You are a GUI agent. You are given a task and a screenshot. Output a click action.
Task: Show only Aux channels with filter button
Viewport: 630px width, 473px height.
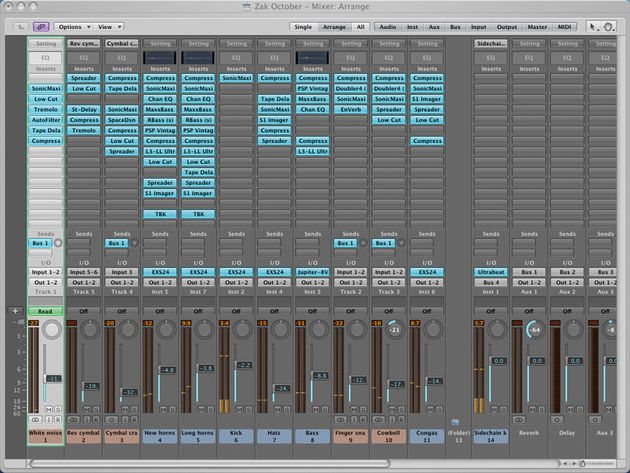434,27
